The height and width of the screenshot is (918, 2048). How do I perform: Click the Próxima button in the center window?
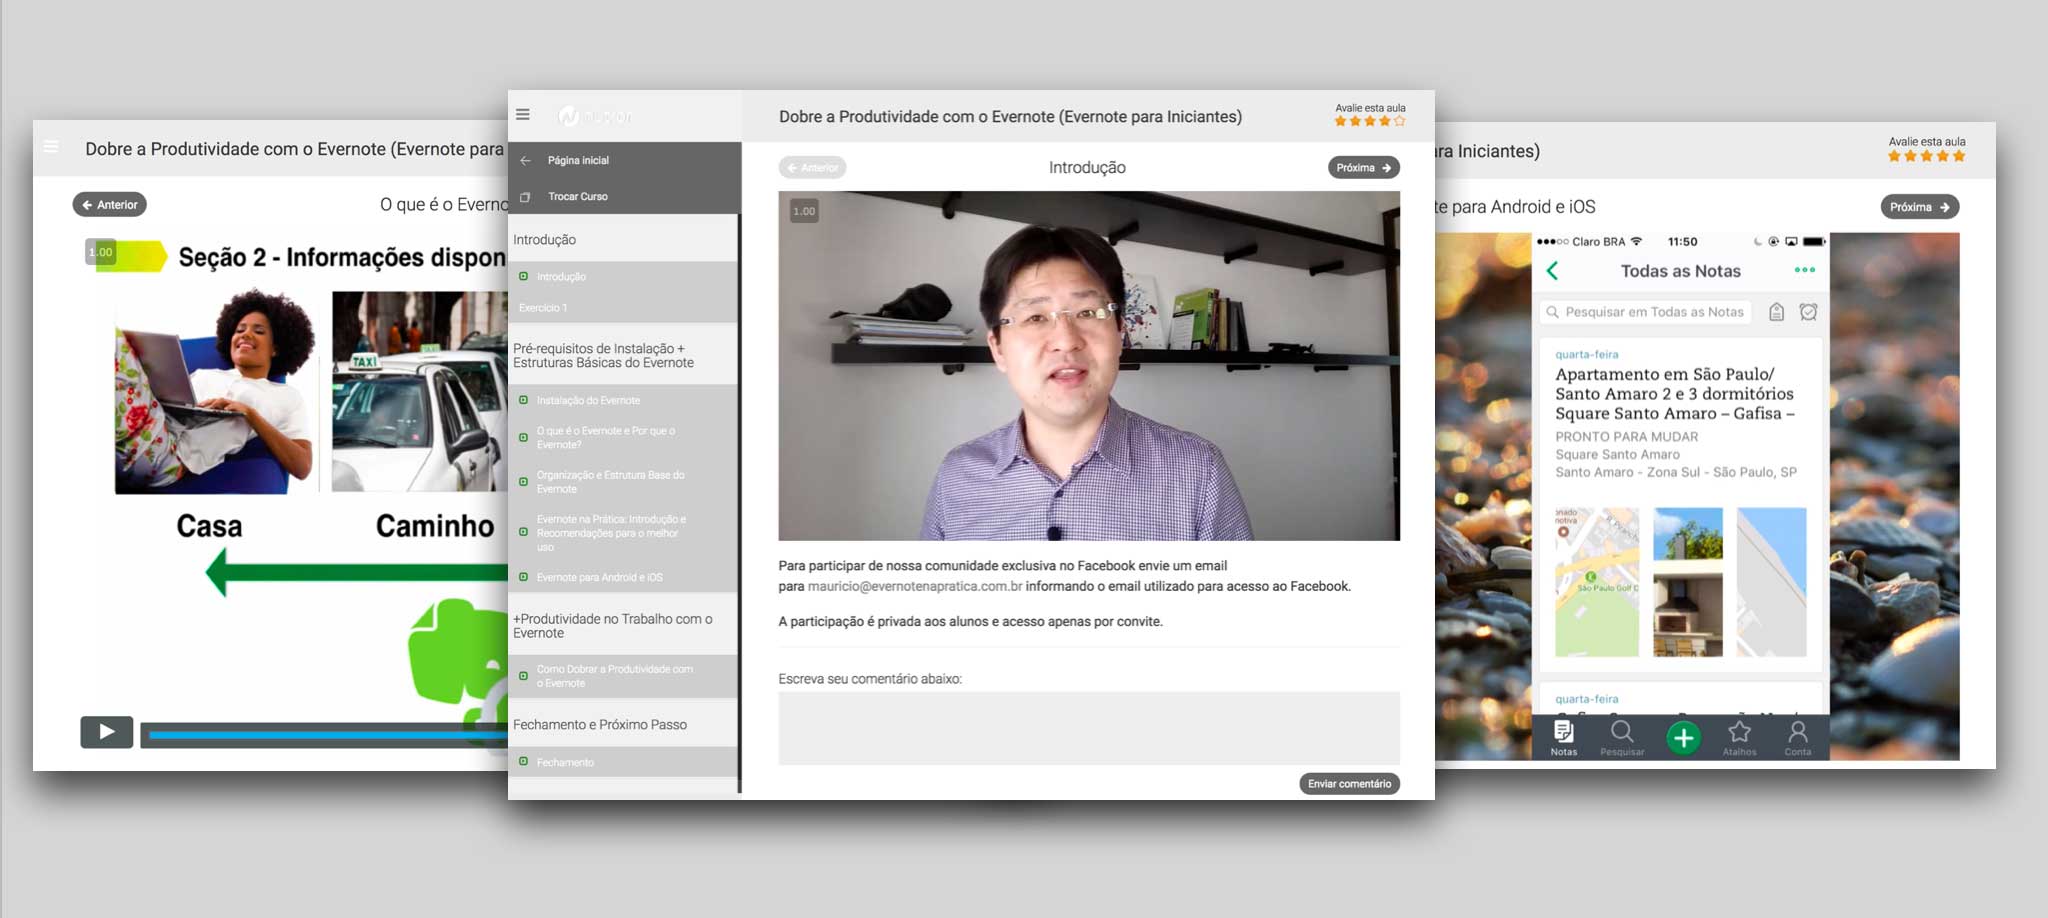point(1363,168)
